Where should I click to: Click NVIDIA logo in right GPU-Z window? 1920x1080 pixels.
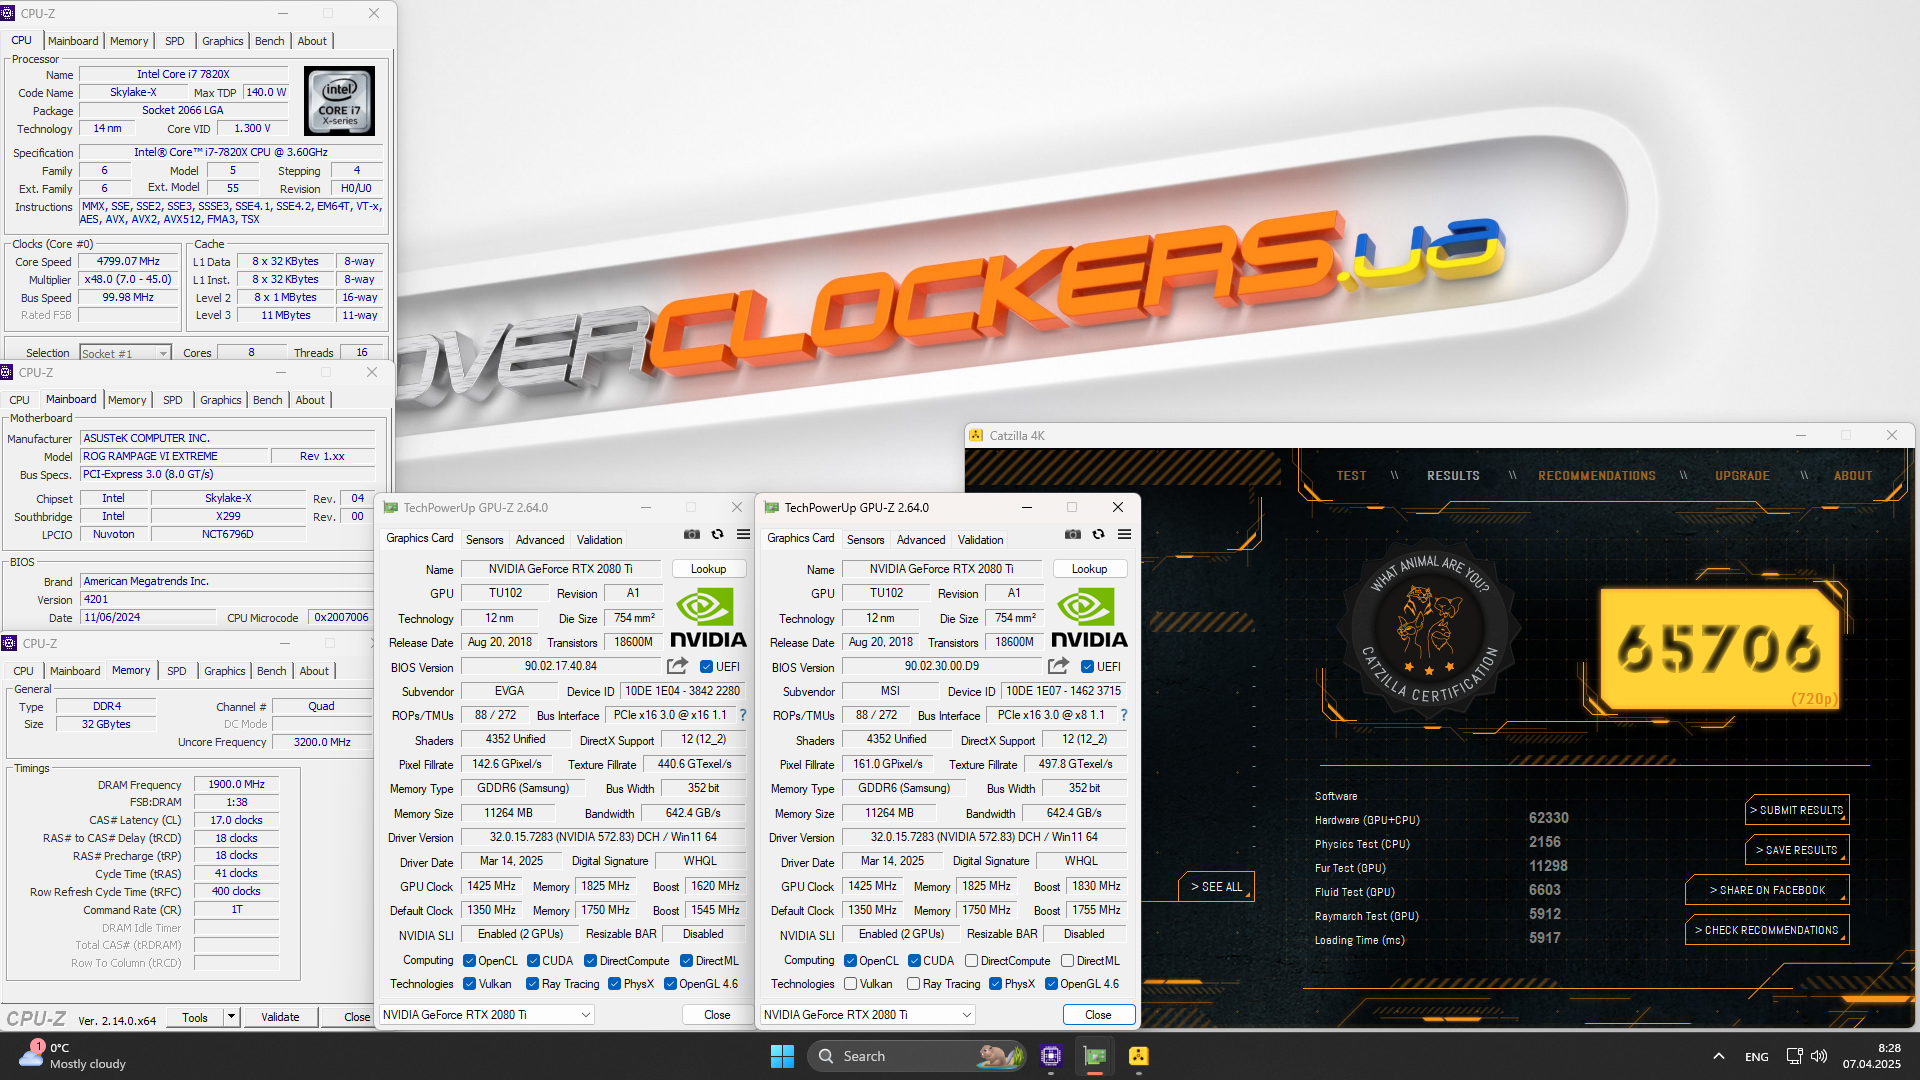click(1089, 618)
